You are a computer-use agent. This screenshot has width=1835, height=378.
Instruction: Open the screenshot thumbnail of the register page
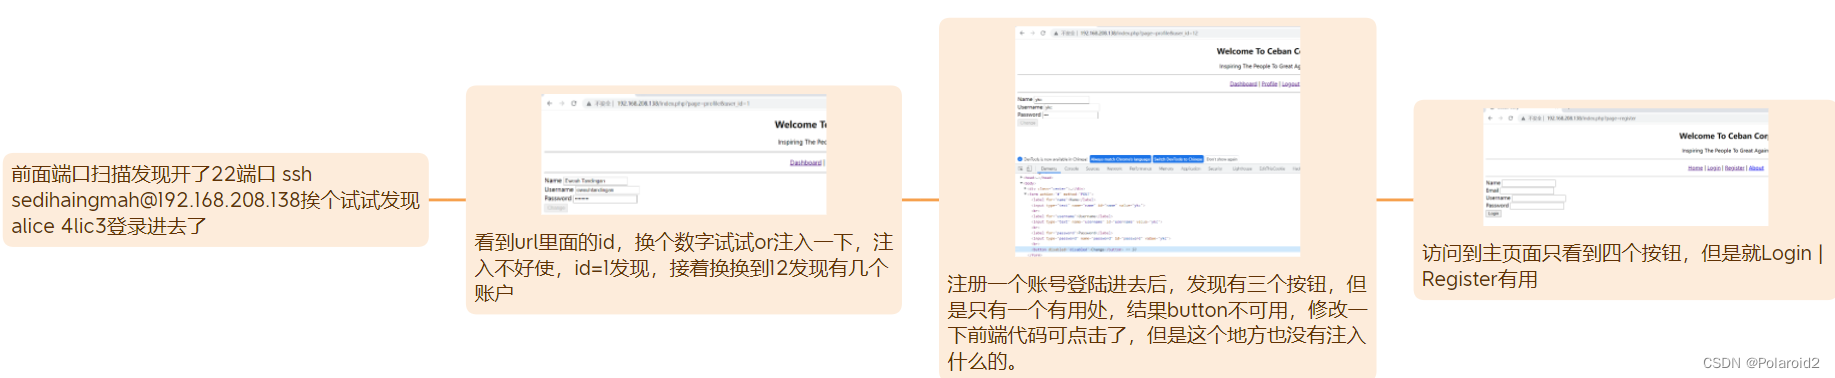1625,166
